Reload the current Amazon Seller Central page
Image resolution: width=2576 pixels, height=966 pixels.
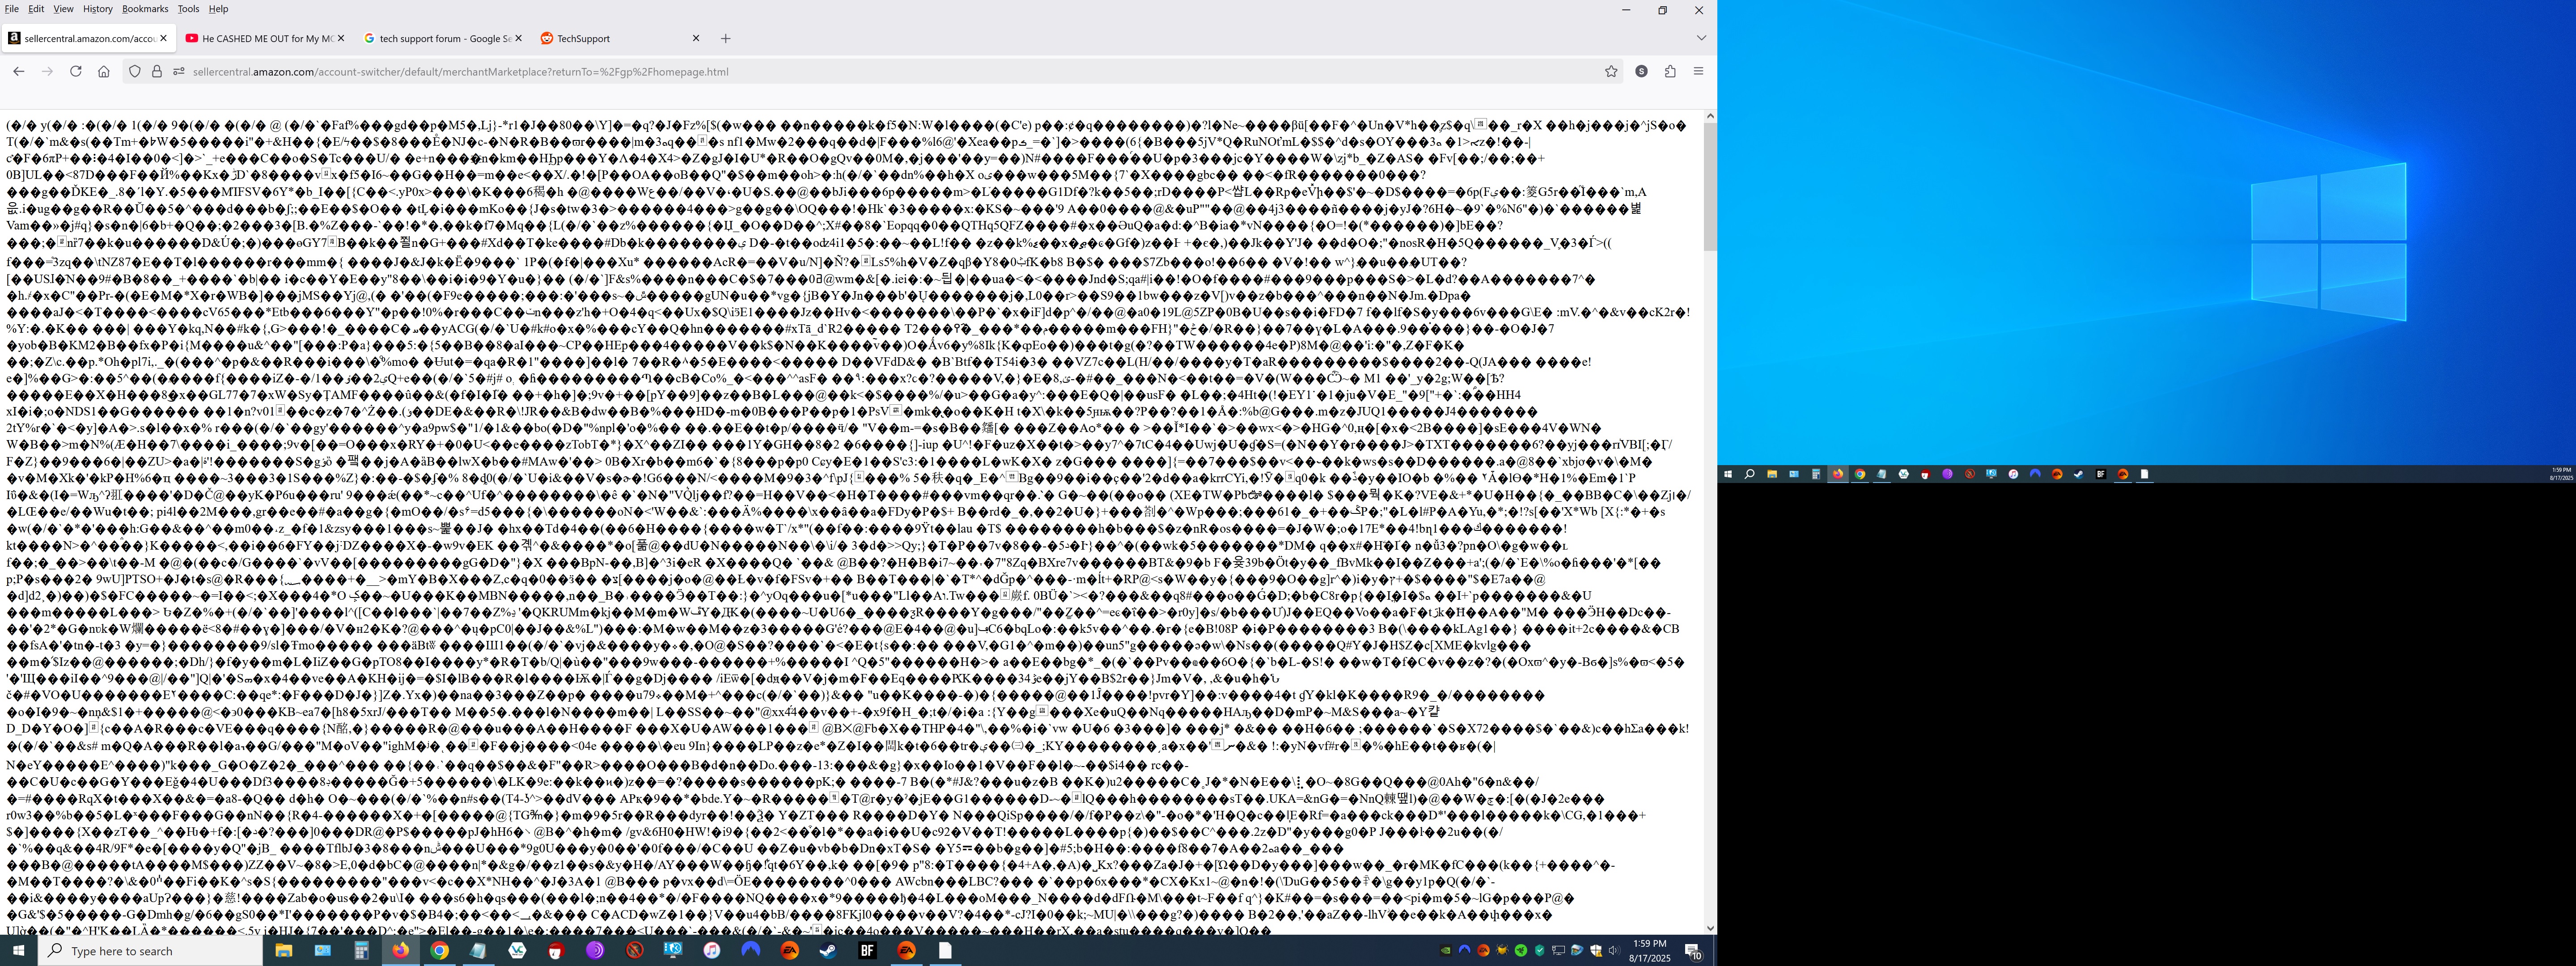(x=76, y=71)
